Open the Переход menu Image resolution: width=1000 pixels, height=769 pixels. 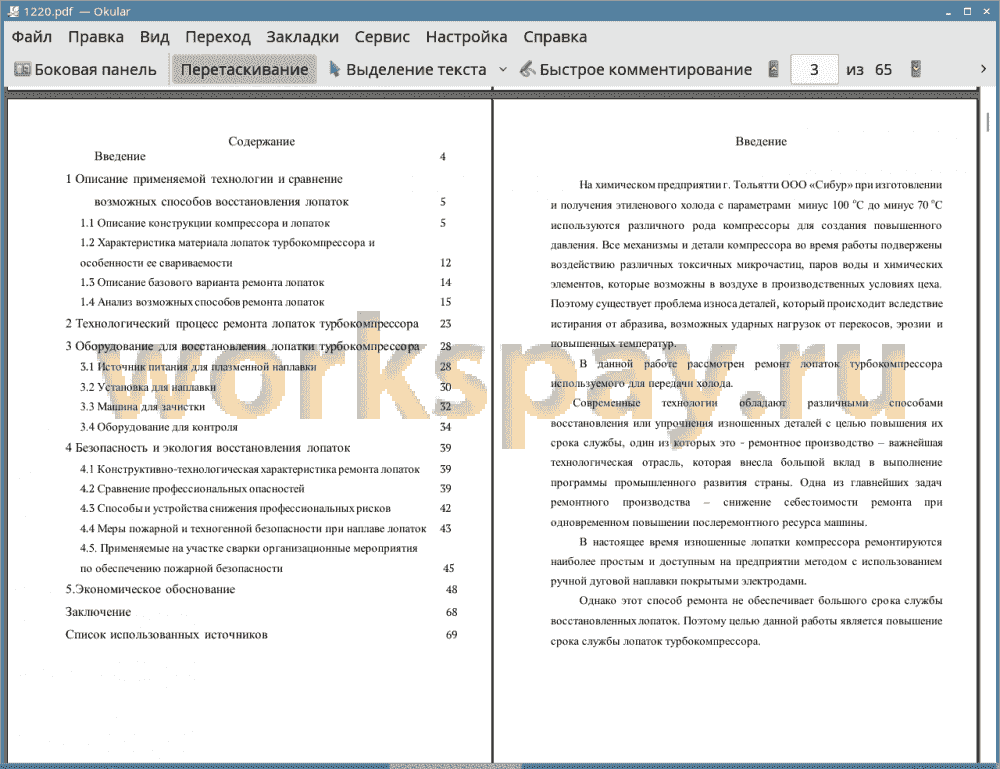pos(217,37)
